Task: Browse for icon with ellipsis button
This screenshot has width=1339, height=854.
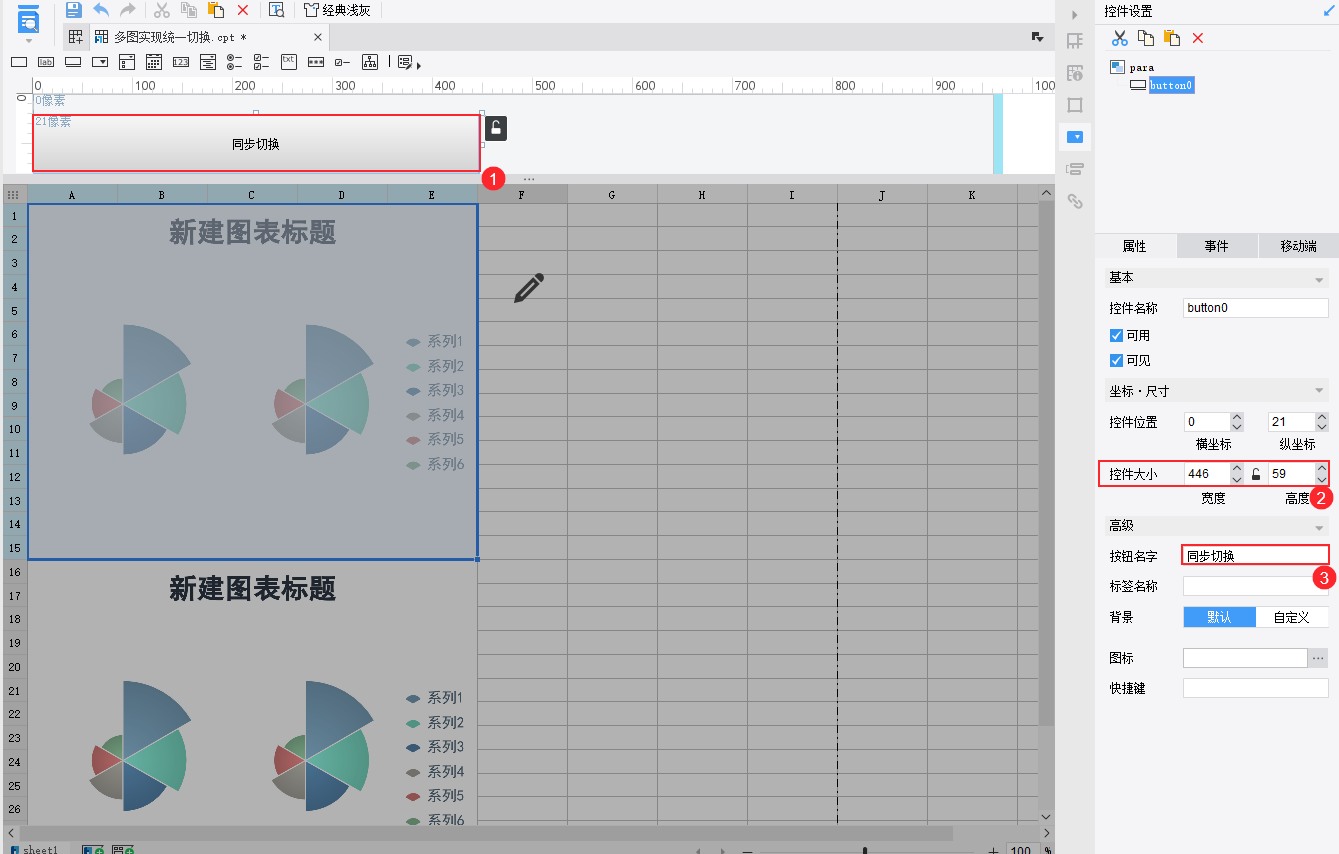Action: point(1319,658)
